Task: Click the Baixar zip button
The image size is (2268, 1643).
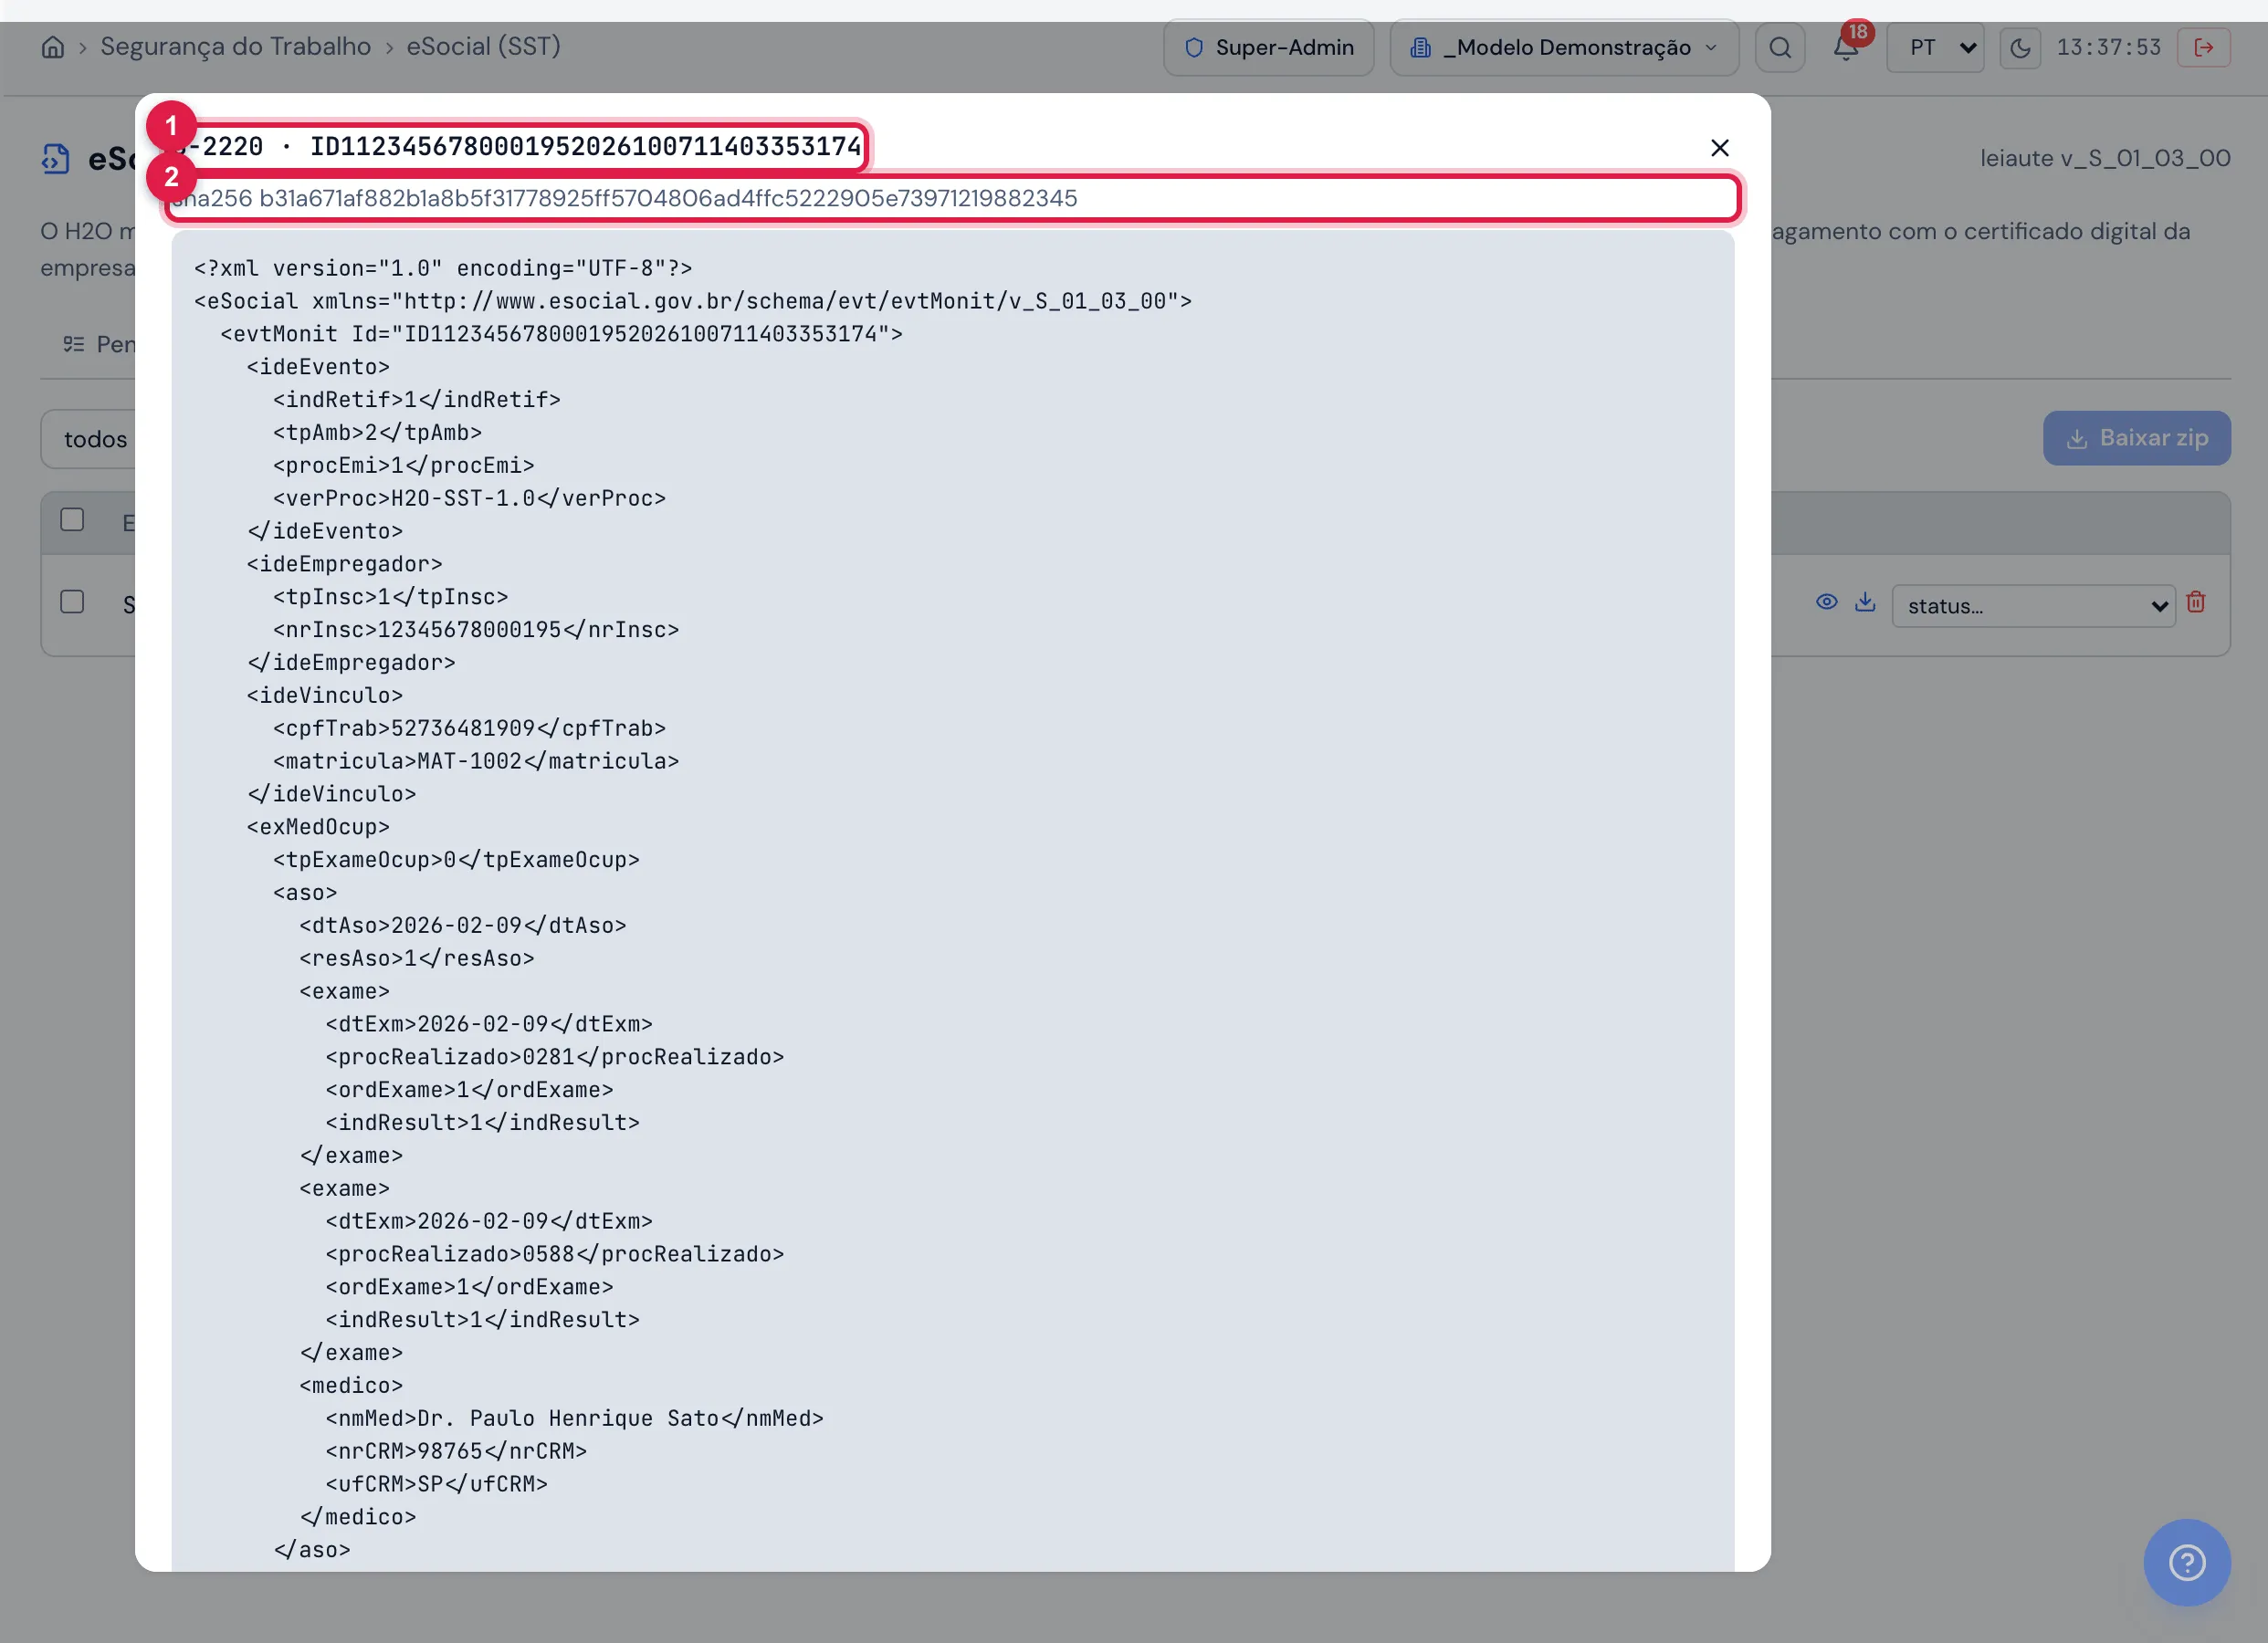Action: 2136,438
